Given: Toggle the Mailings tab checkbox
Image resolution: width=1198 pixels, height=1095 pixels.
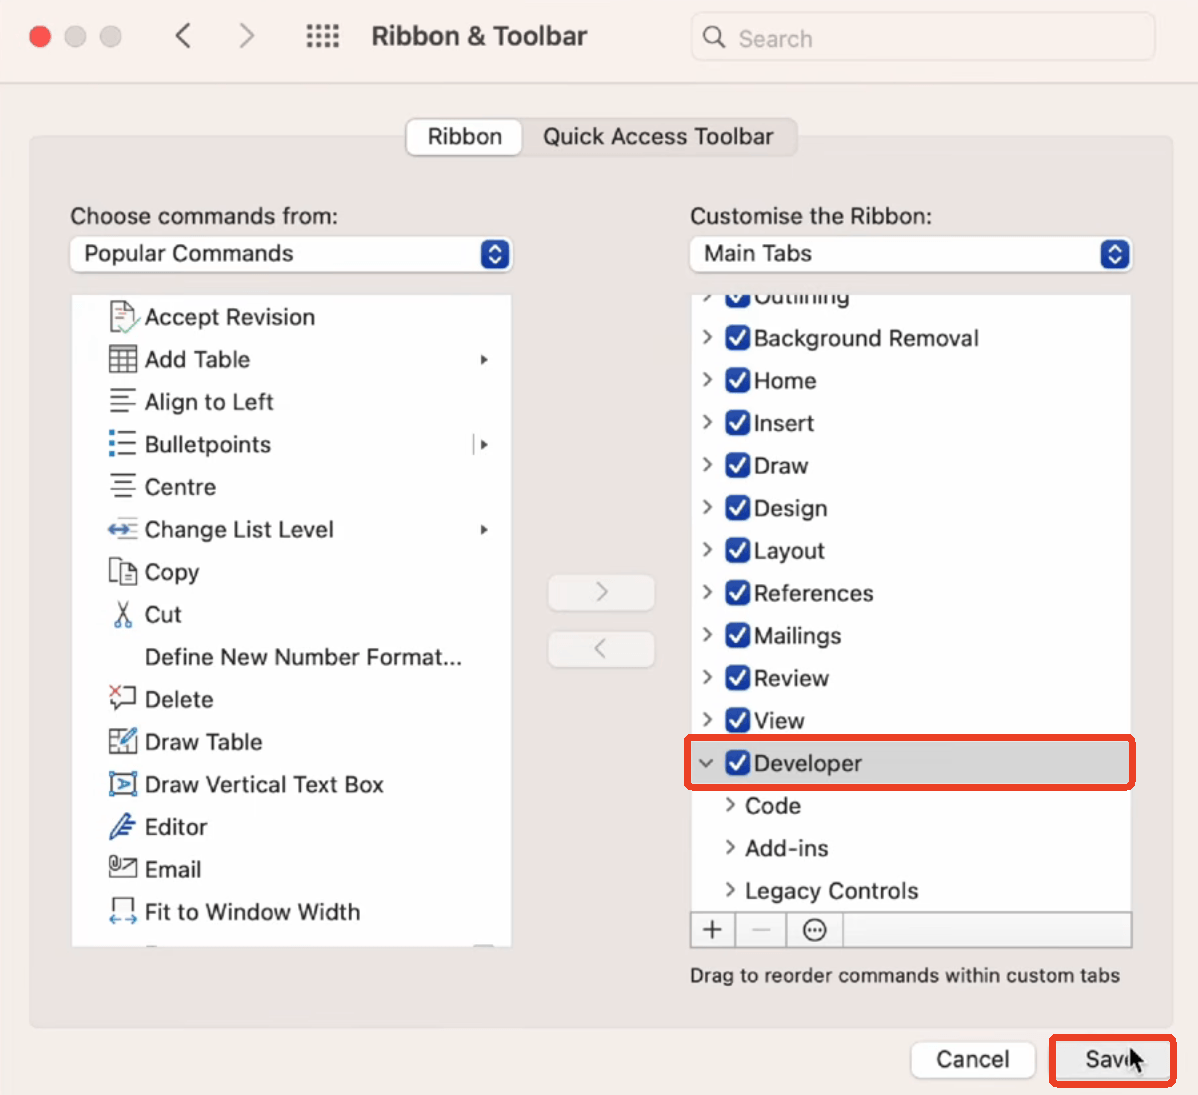Looking at the screenshot, I should click(737, 635).
